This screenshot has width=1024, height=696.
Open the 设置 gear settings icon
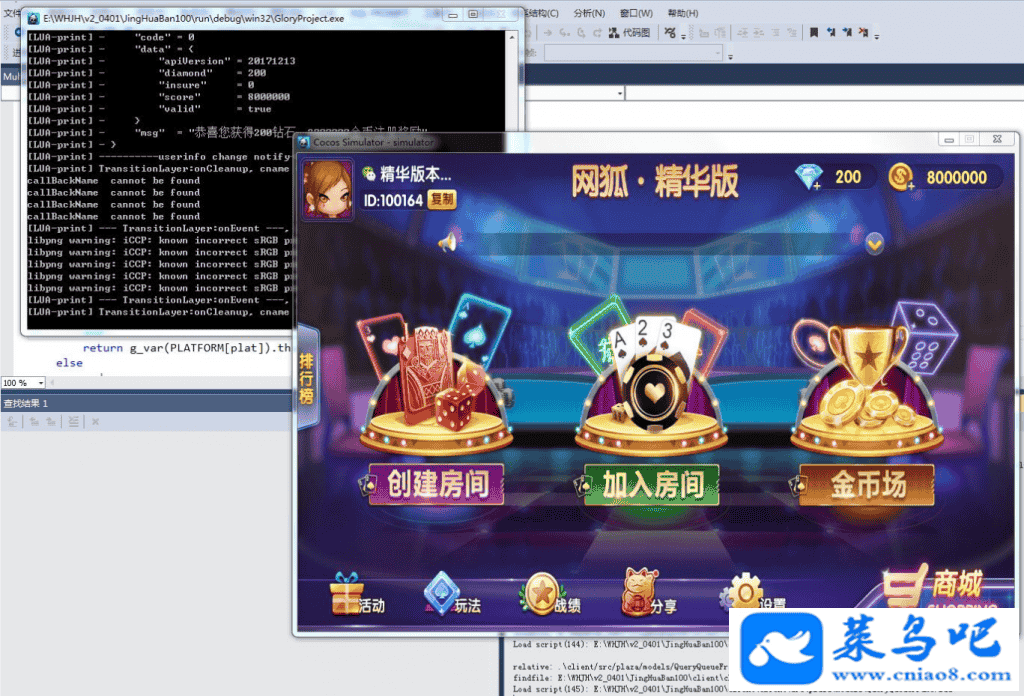745,594
